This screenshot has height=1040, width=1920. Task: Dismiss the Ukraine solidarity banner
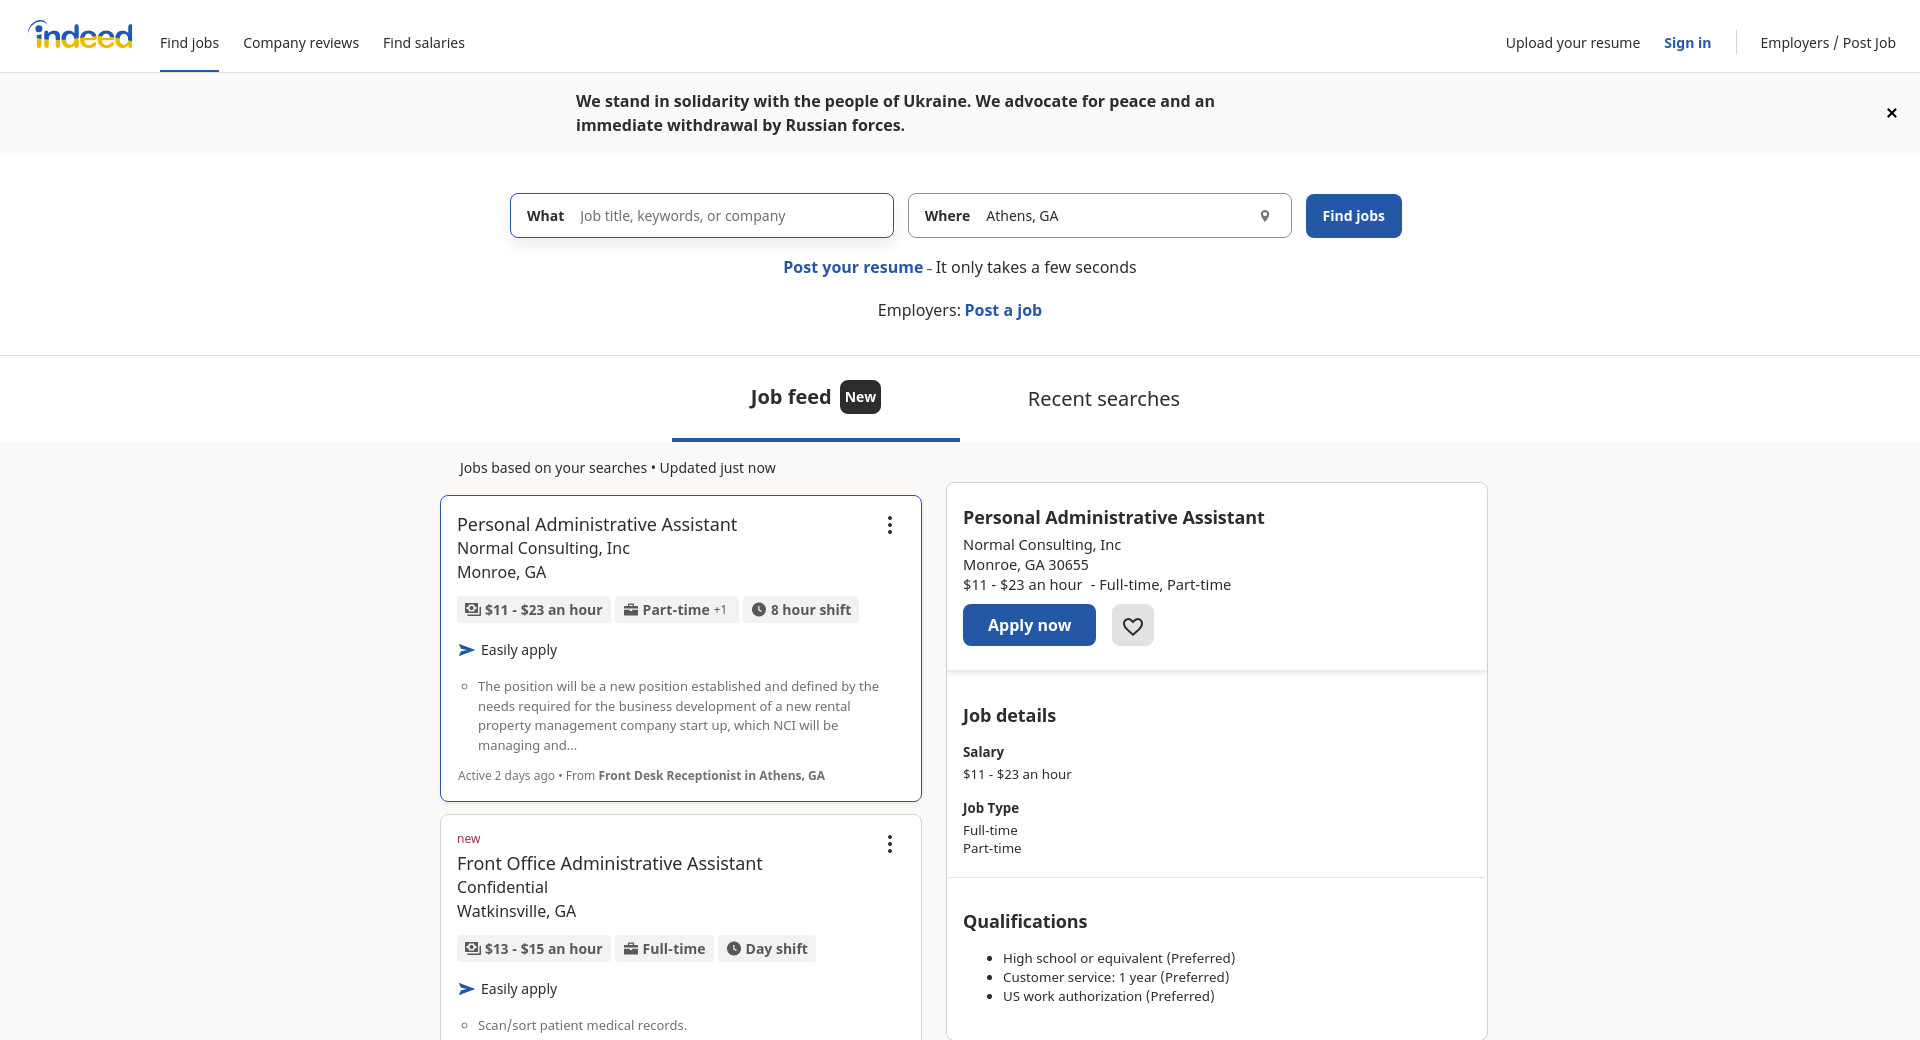click(1891, 113)
